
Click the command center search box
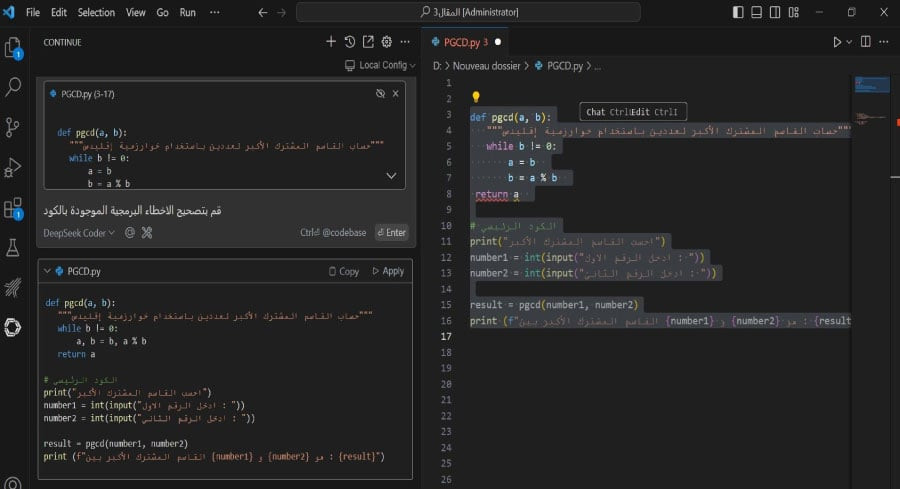pos(468,12)
